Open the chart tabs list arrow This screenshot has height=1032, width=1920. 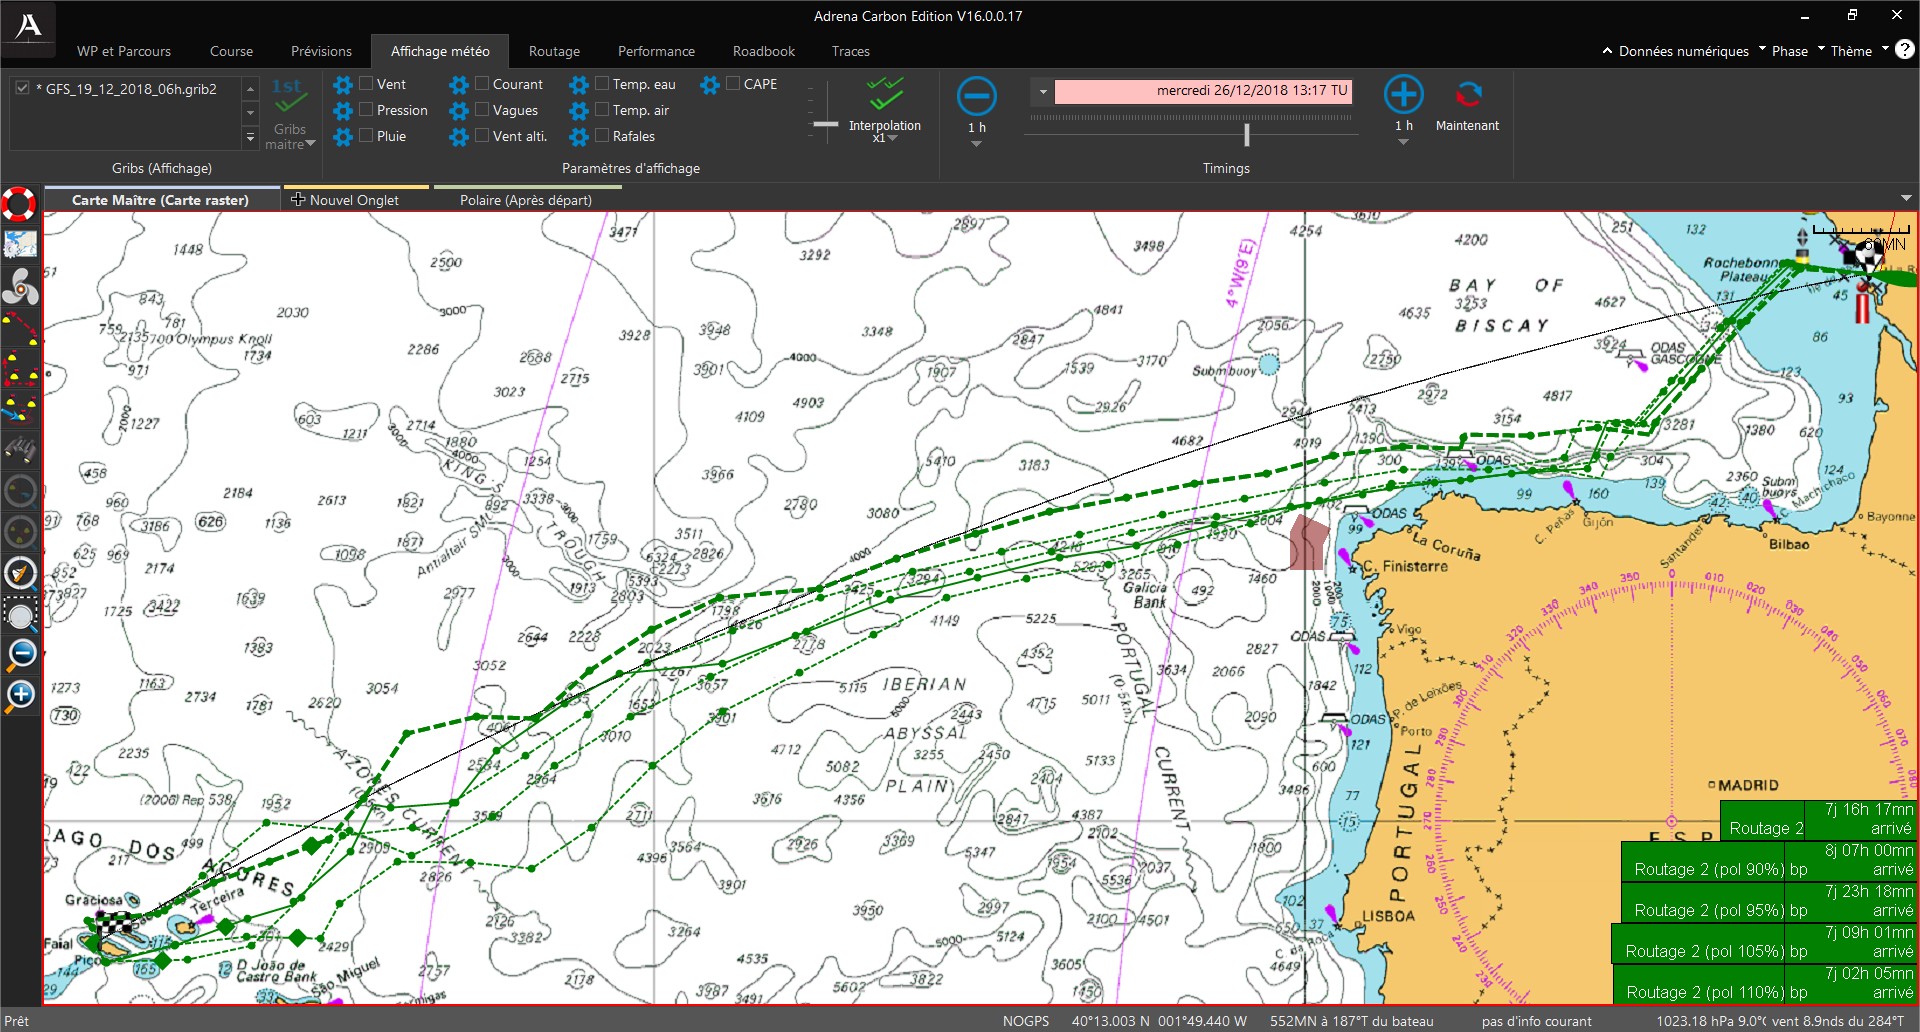pos(1906,199)
